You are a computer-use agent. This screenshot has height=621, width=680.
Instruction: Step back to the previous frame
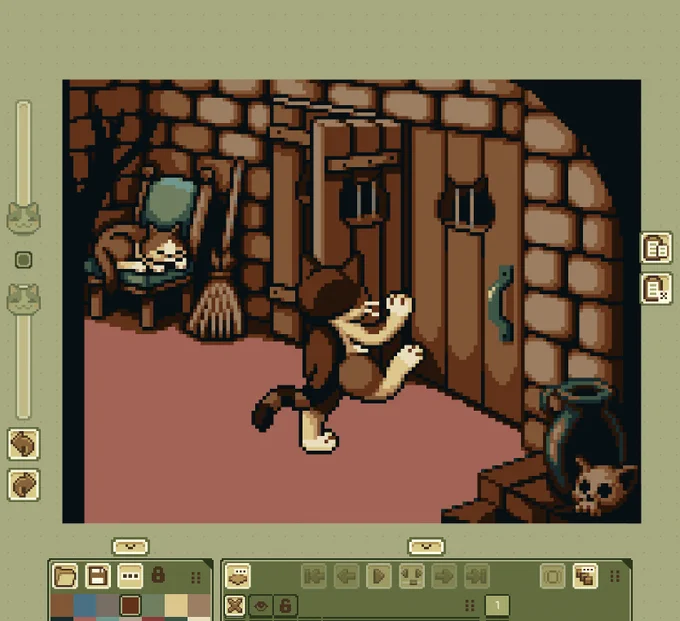(346, 576)
